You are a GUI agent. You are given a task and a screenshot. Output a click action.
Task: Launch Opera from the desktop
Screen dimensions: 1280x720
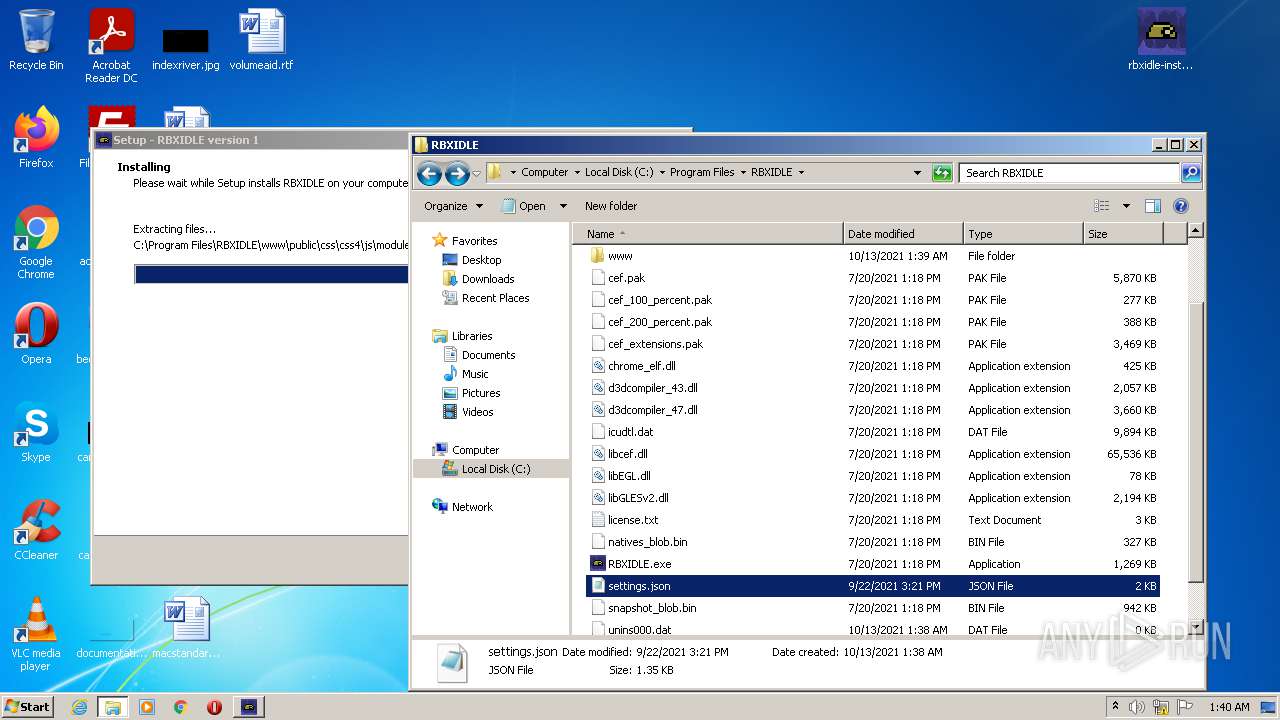tap(36, 333)
